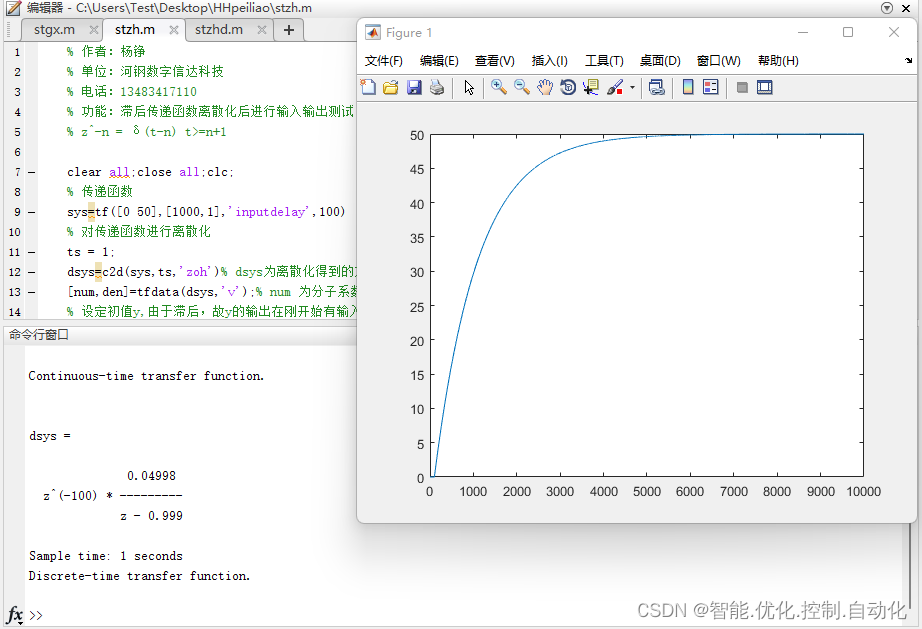Screen dimensions: 922x629
Task: Set breakpoint on line 13 dash
Action: click(x=32, y=292)
